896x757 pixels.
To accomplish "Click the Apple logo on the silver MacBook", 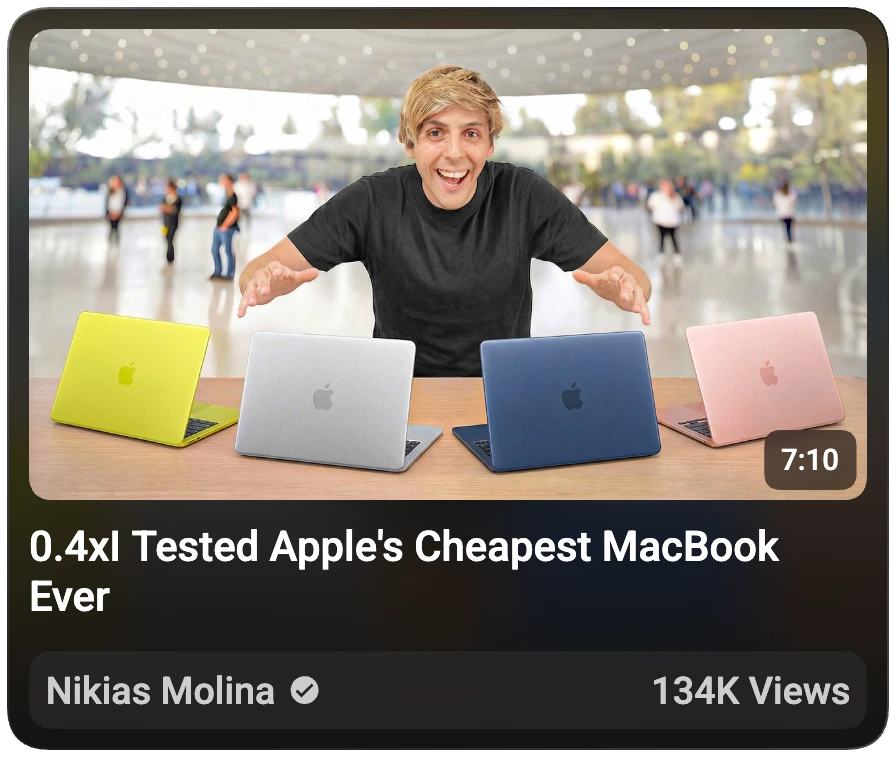I will point(323,397).
